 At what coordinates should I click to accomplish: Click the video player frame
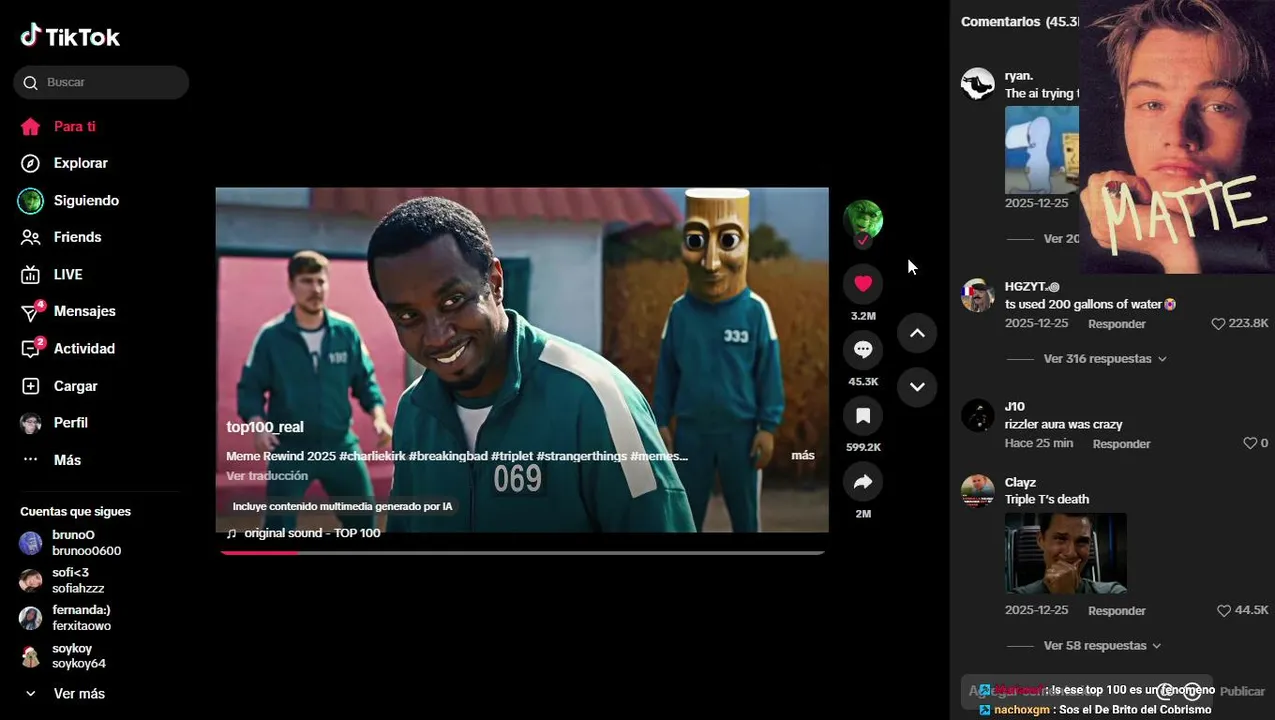click(522, 360)
